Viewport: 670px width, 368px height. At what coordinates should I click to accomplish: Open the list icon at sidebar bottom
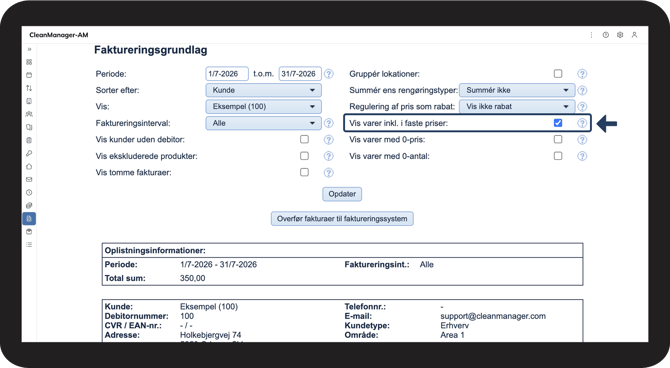[29, 245]
